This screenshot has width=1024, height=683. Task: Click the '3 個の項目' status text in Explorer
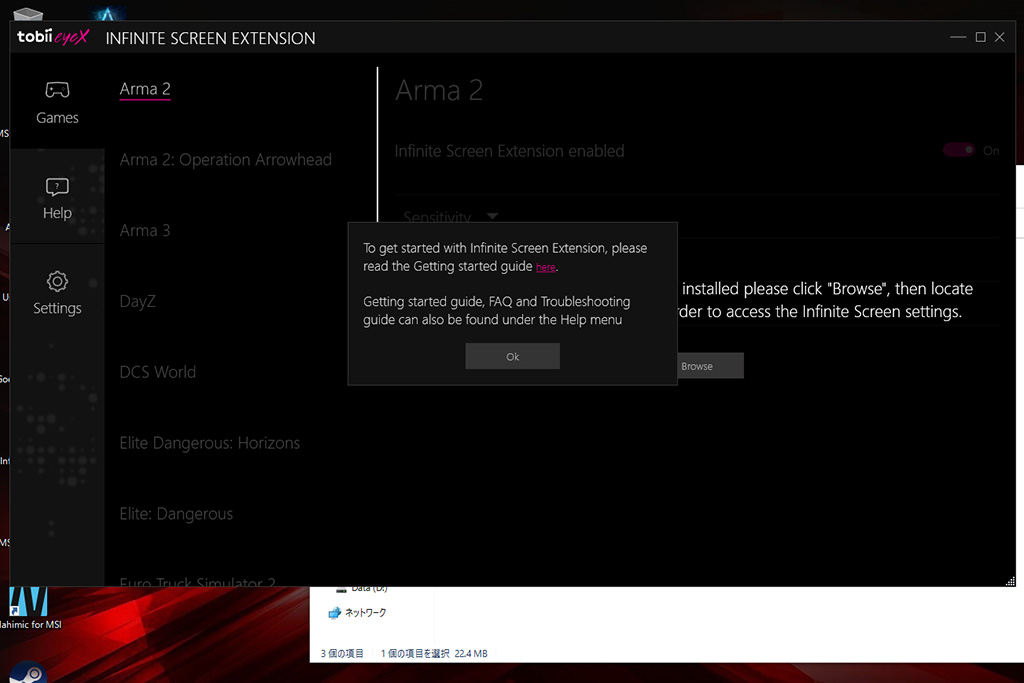[x=342, y=654]
